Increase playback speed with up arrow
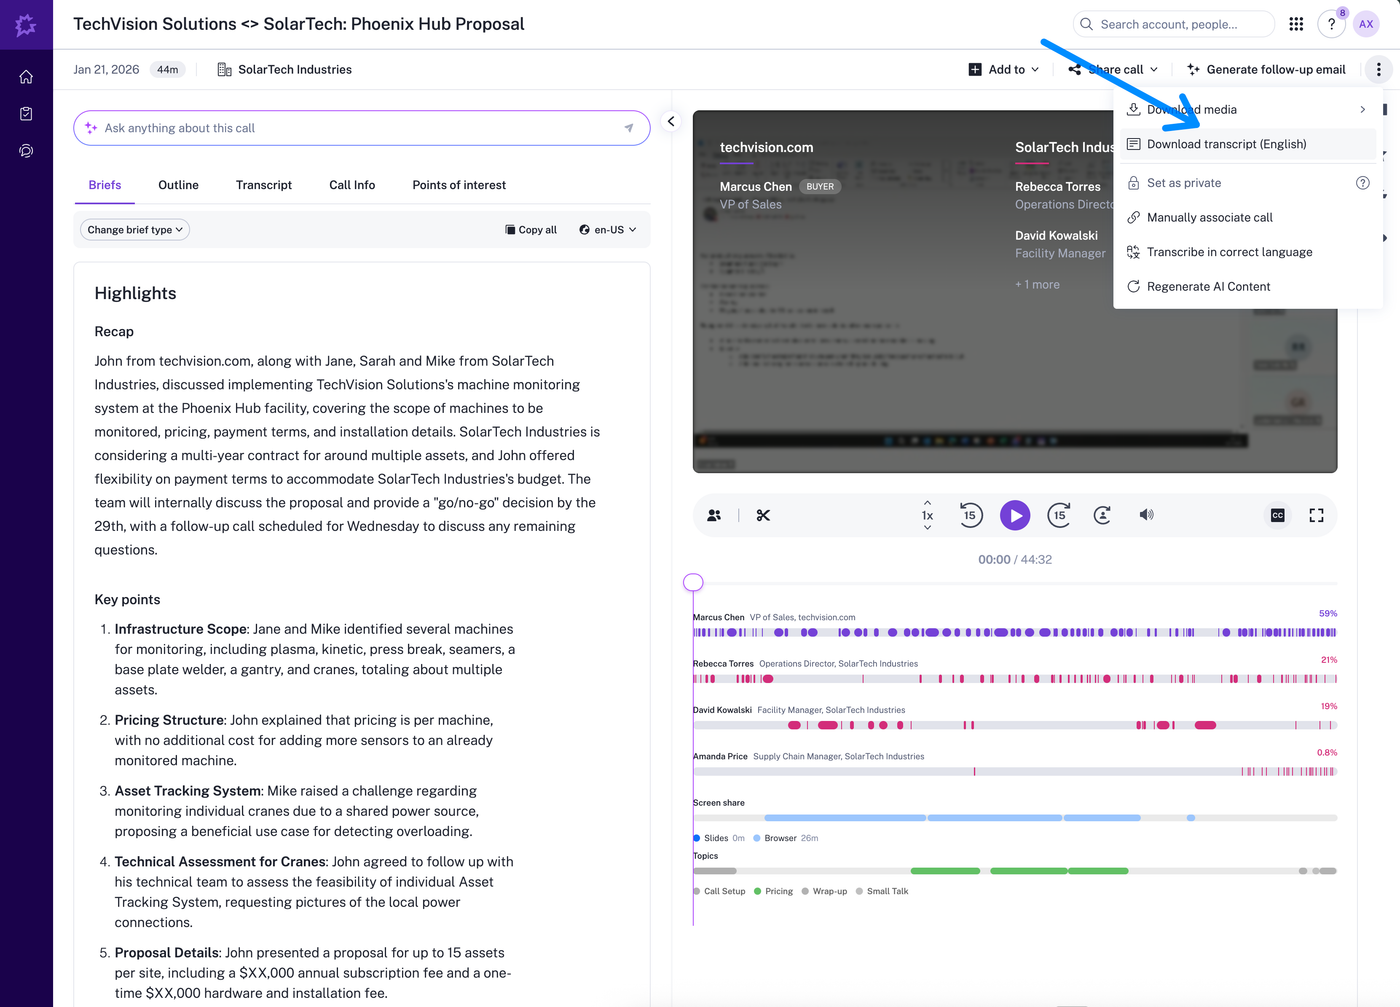 pyautogui.click(x=927, y=503)
